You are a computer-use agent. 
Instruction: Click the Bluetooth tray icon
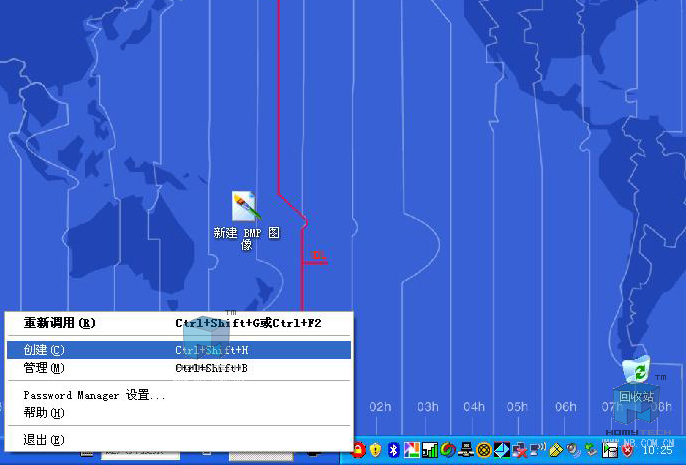(x=394, y=451)
